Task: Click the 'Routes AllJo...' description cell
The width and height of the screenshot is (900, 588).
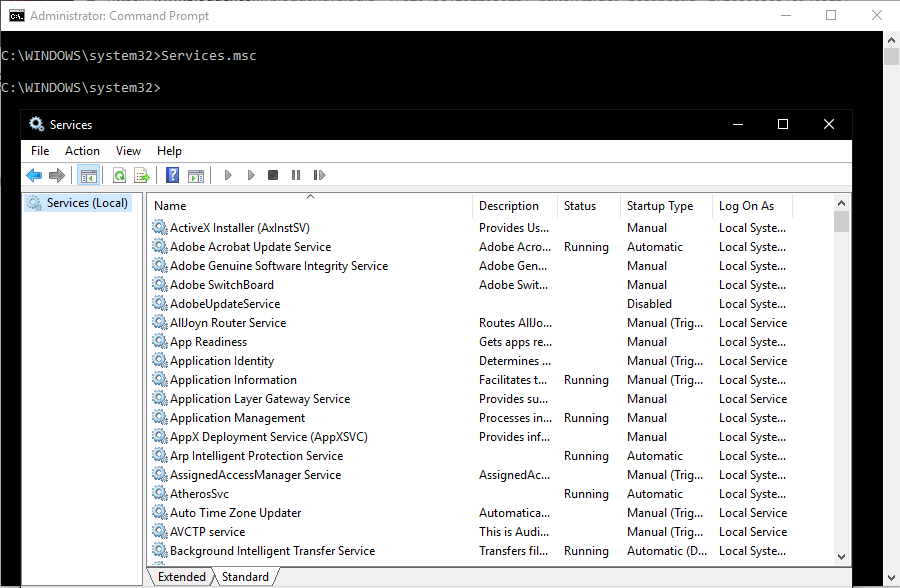Action: (x=515, y=322)
